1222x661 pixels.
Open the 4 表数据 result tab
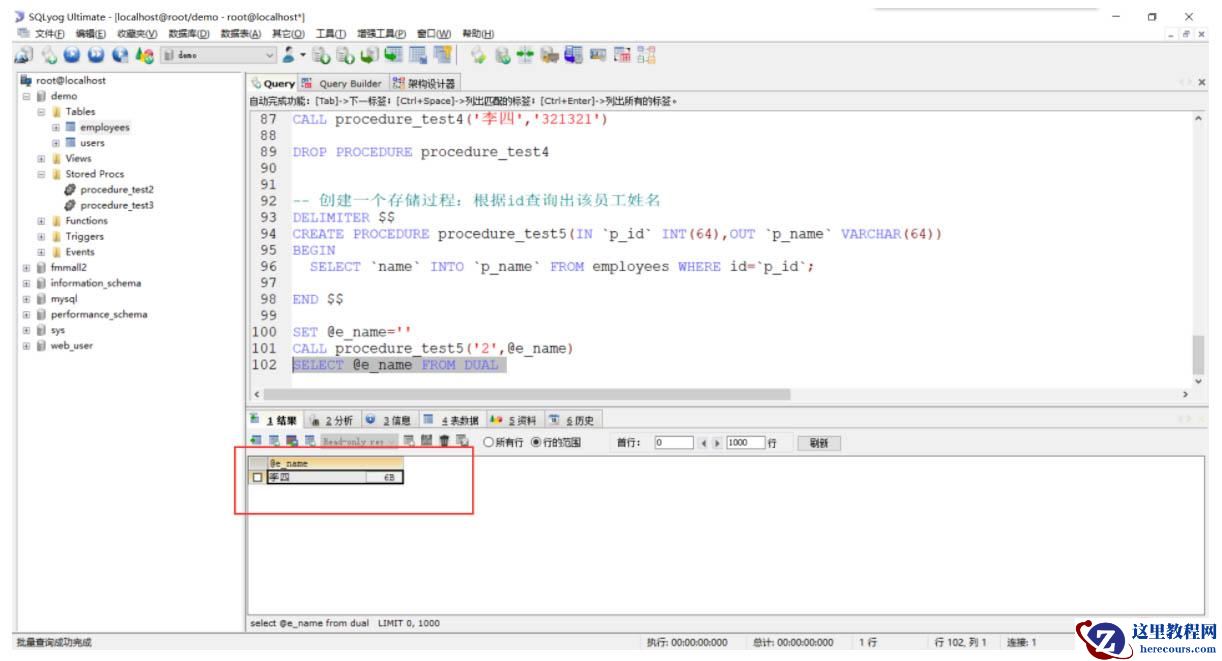click(451, 420)
